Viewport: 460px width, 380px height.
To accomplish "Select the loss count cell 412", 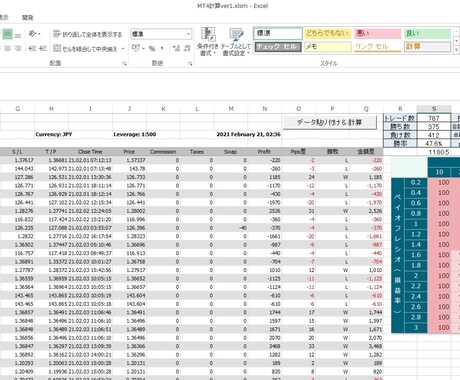I will [434, 135].
